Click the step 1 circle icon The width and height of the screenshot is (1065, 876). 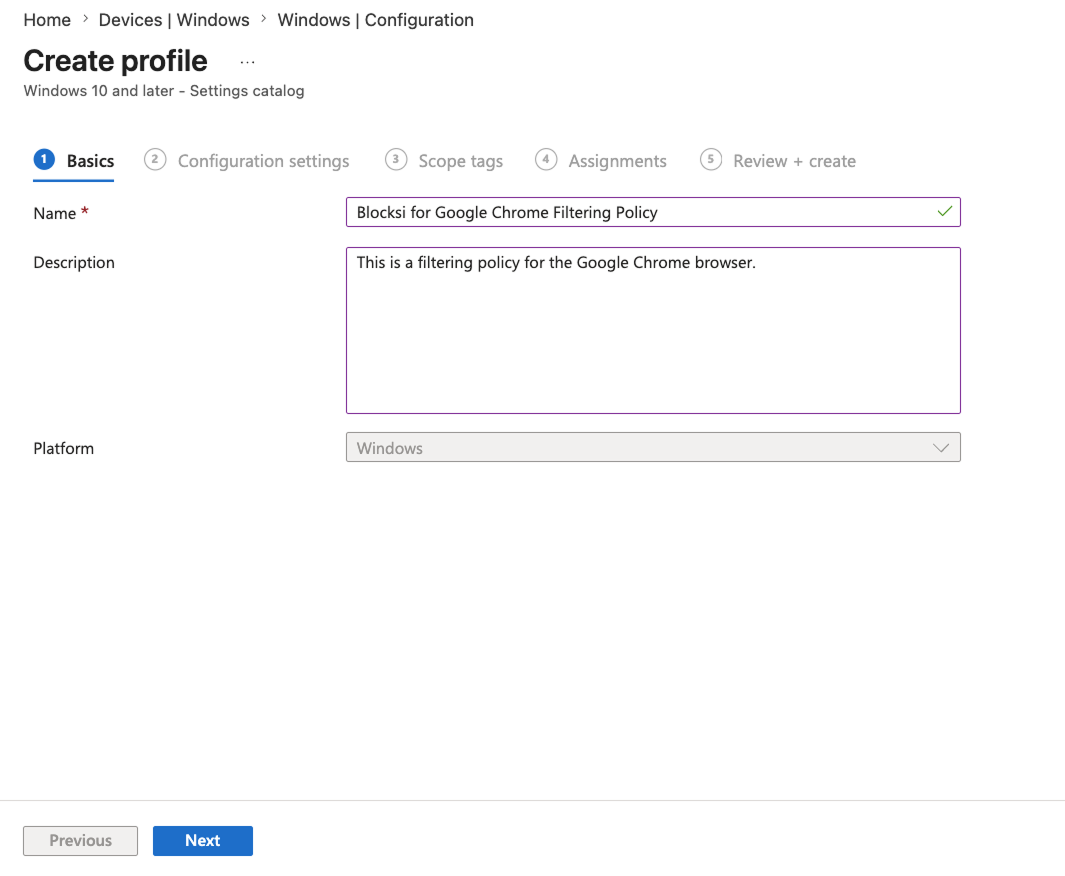44,160
